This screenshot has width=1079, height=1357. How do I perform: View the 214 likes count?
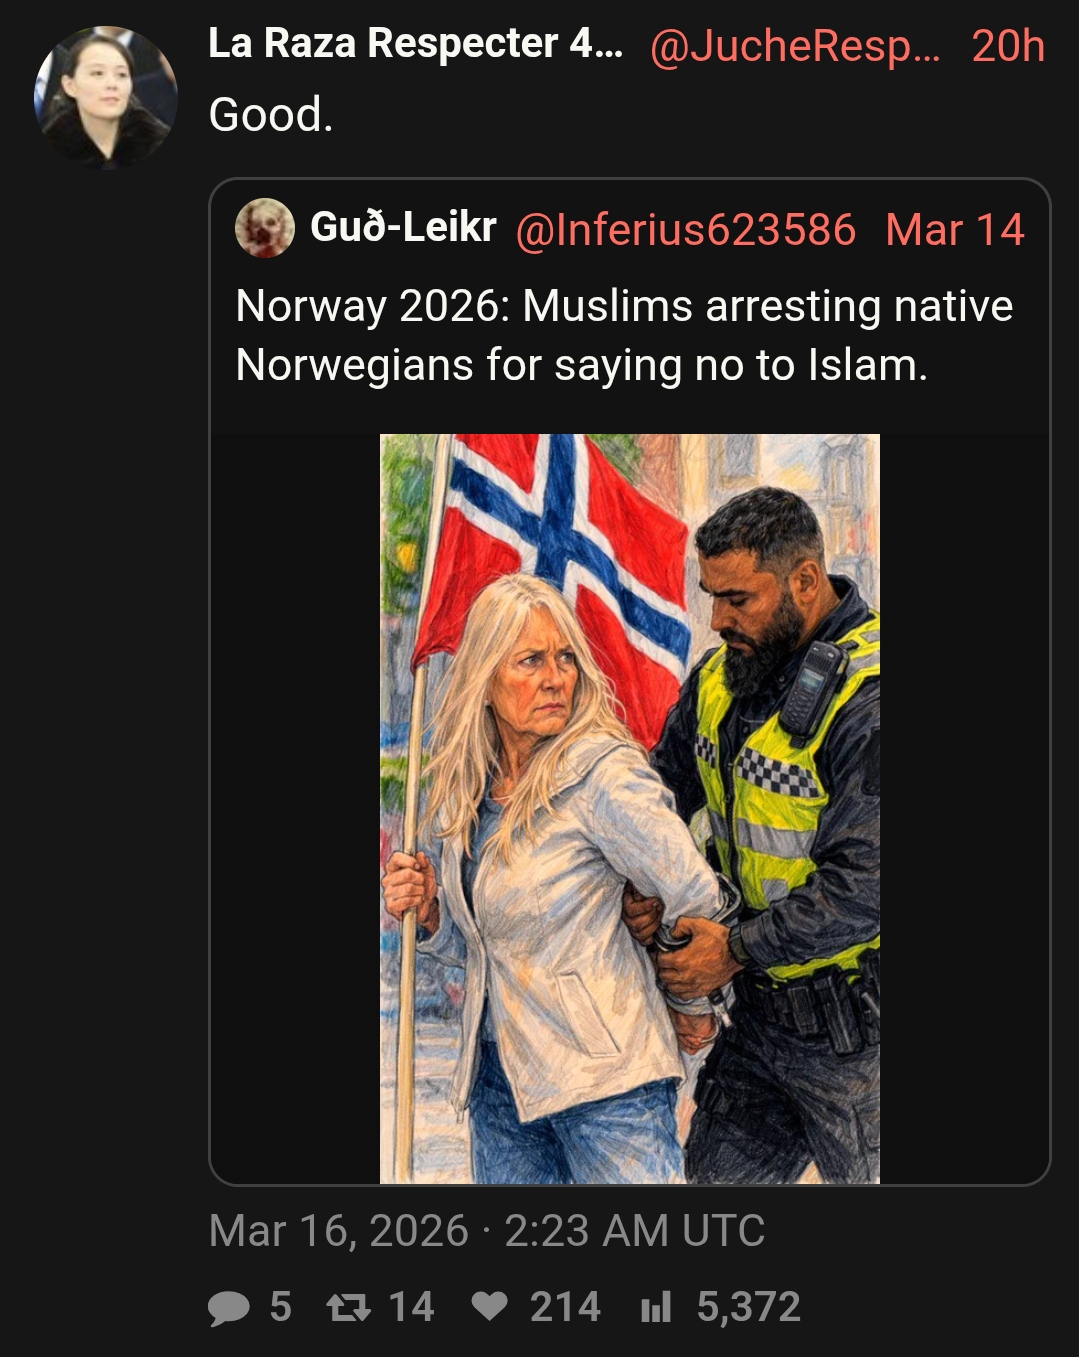click(565, 1307)
